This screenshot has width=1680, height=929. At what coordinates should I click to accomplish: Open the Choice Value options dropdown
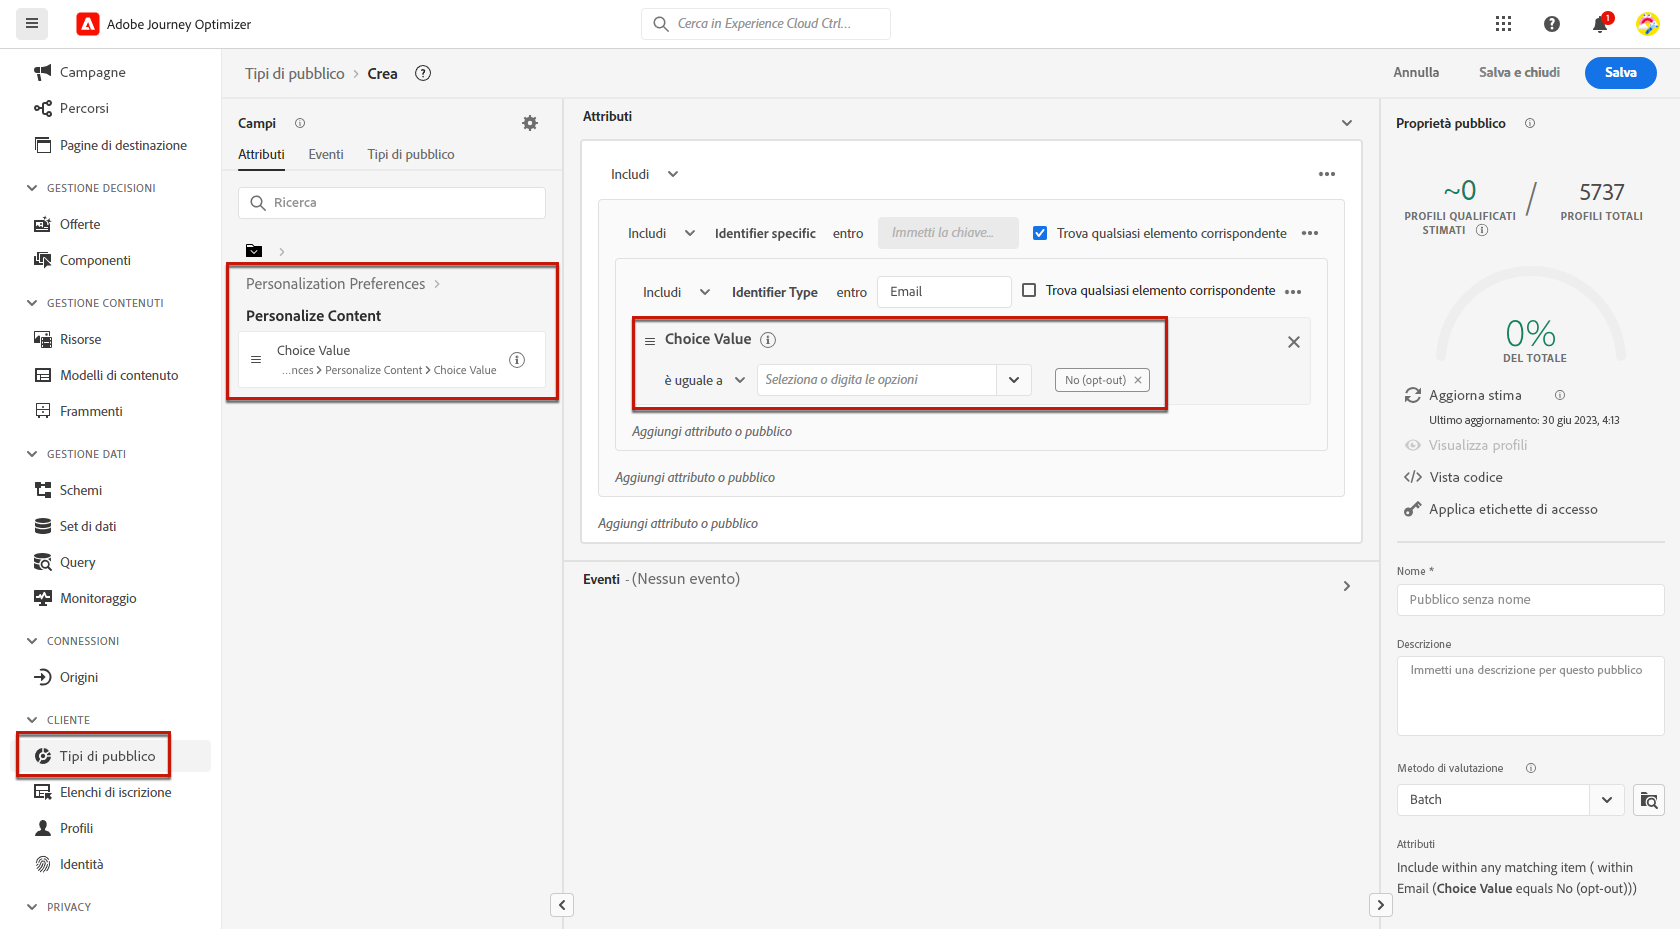pyautogui.click(x=1014, y=380)
